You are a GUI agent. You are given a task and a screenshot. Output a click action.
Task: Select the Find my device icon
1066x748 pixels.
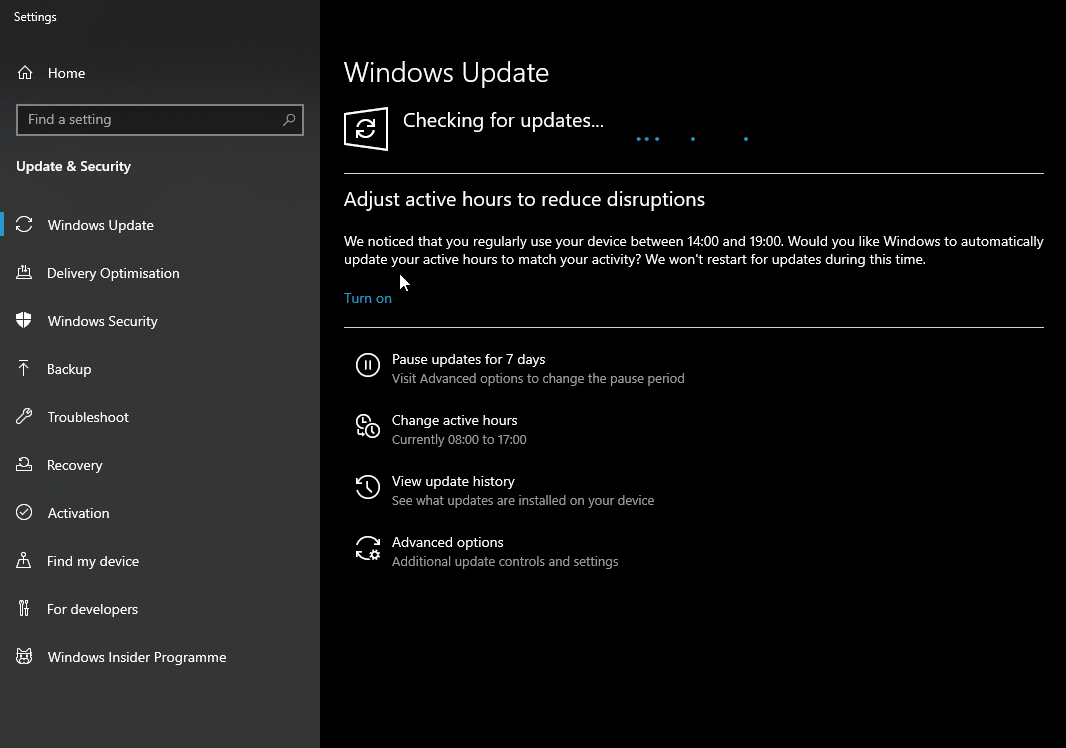click(24, 560)
